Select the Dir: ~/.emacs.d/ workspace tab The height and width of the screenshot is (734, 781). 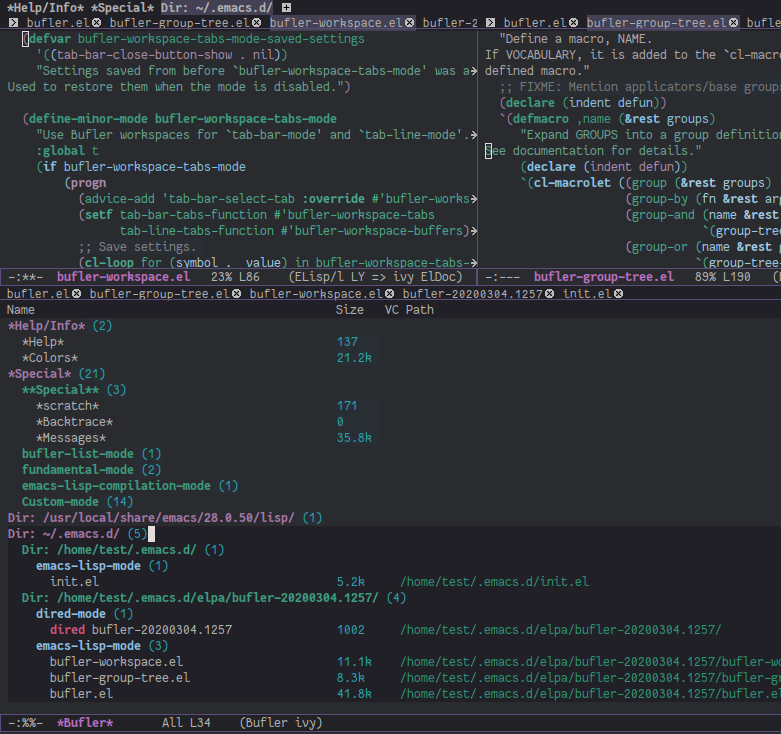pyautogui.click(x=217, y=7)
